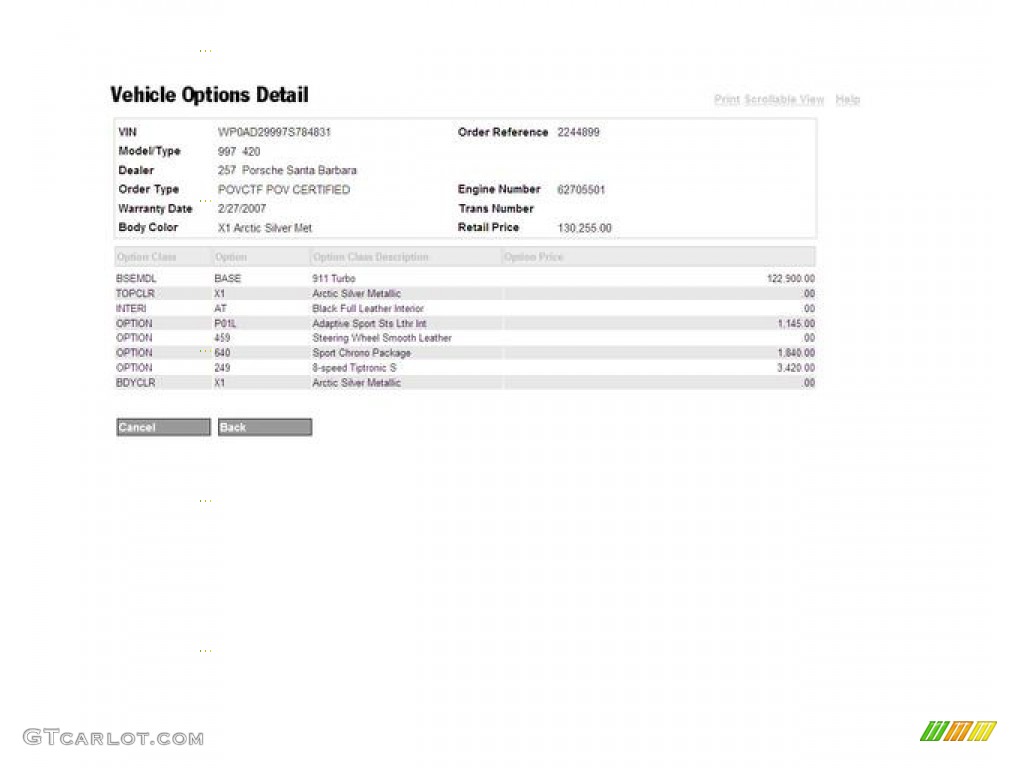Click Adaptive Sport Sts Lthr Int description
This screenshot has height=768, width=1024.
click(x=369, y=323)
